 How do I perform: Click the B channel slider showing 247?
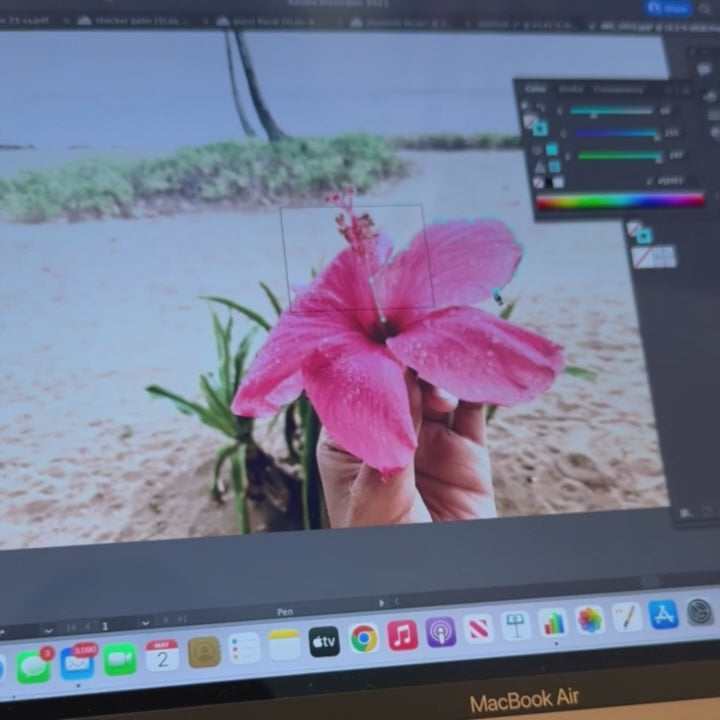[620, 156]
